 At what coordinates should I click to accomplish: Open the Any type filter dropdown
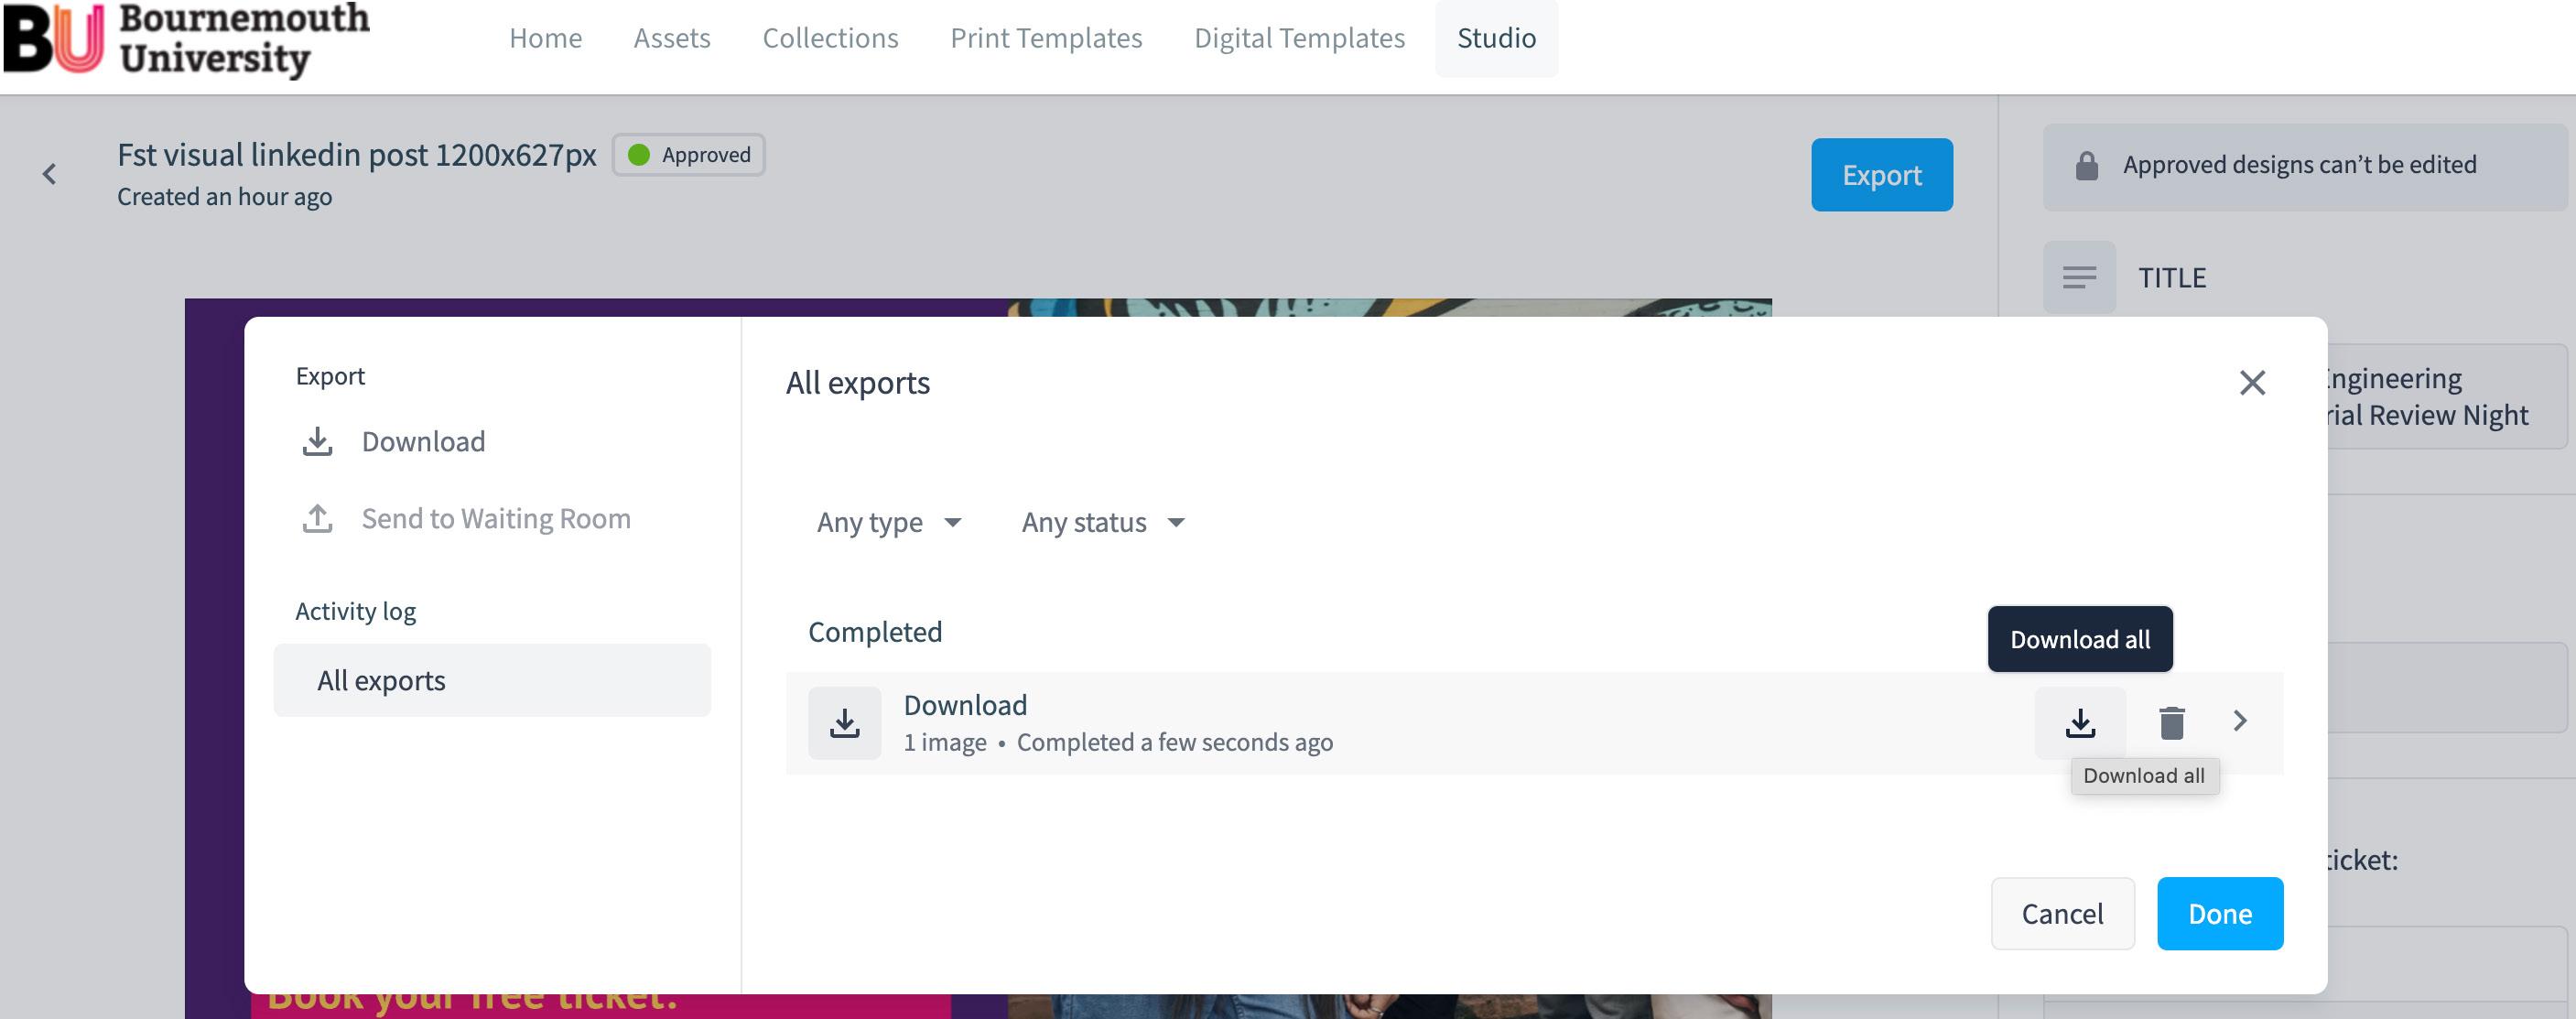click(888, 522)
